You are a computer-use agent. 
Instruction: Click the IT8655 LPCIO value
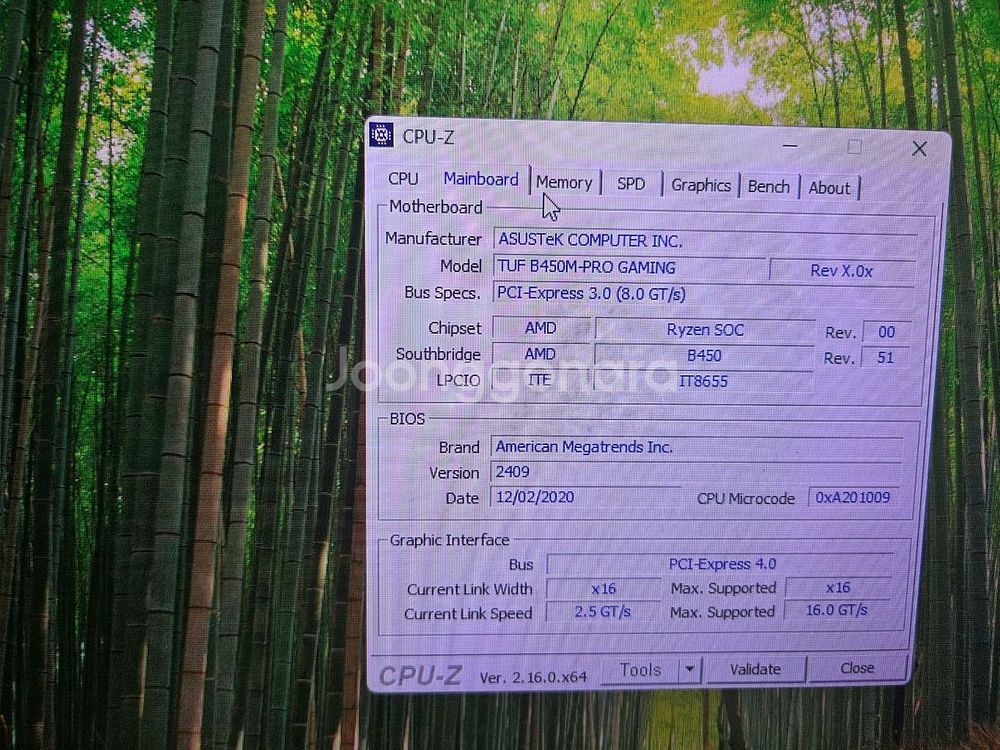click(703, 381)
